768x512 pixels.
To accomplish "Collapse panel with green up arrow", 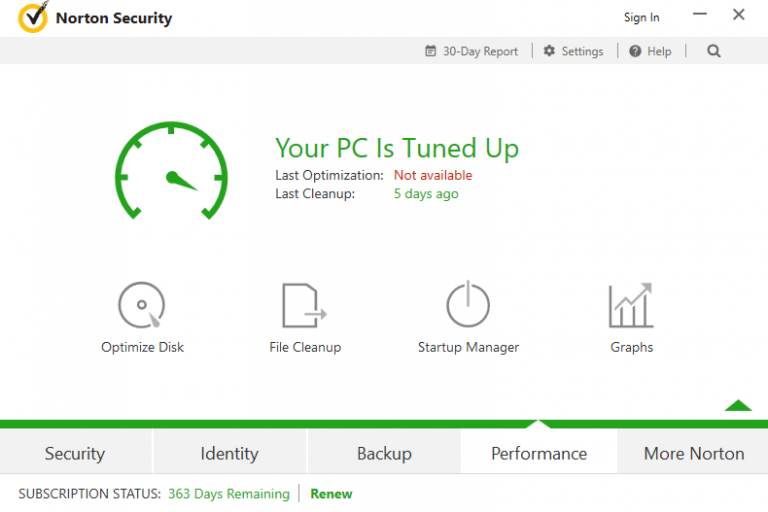I will [x=738, y=405].
